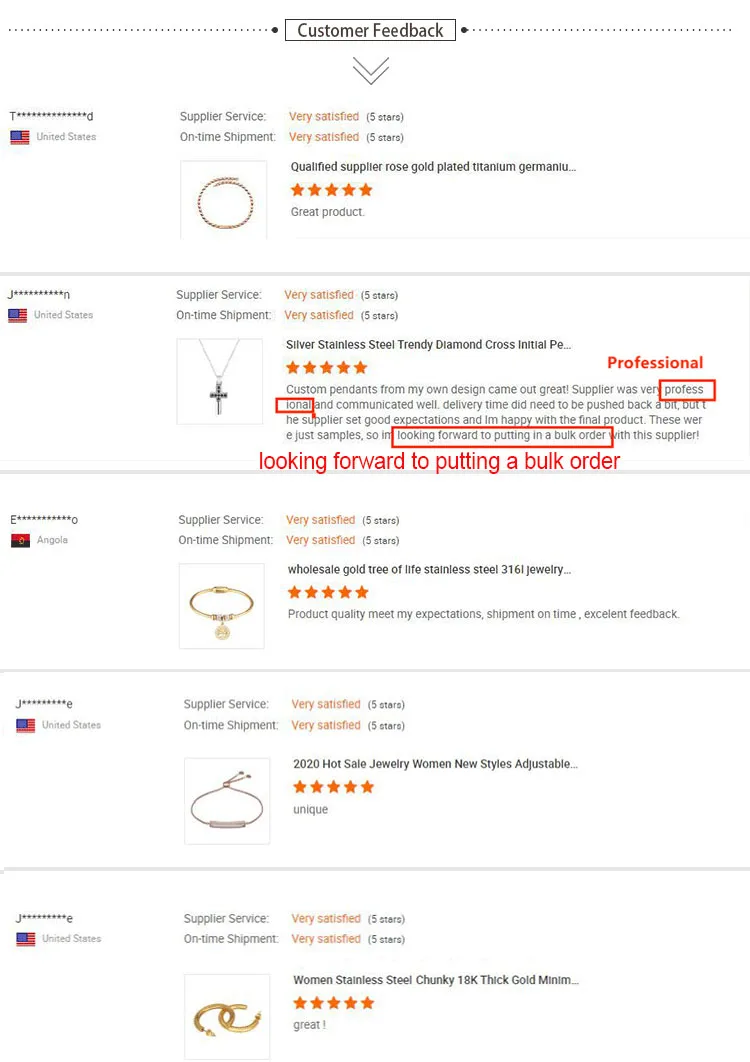Open 'wholesale gold tree of life' product link
The width and height of the screenshot is (750, 1062).
[x=429, y=570]
